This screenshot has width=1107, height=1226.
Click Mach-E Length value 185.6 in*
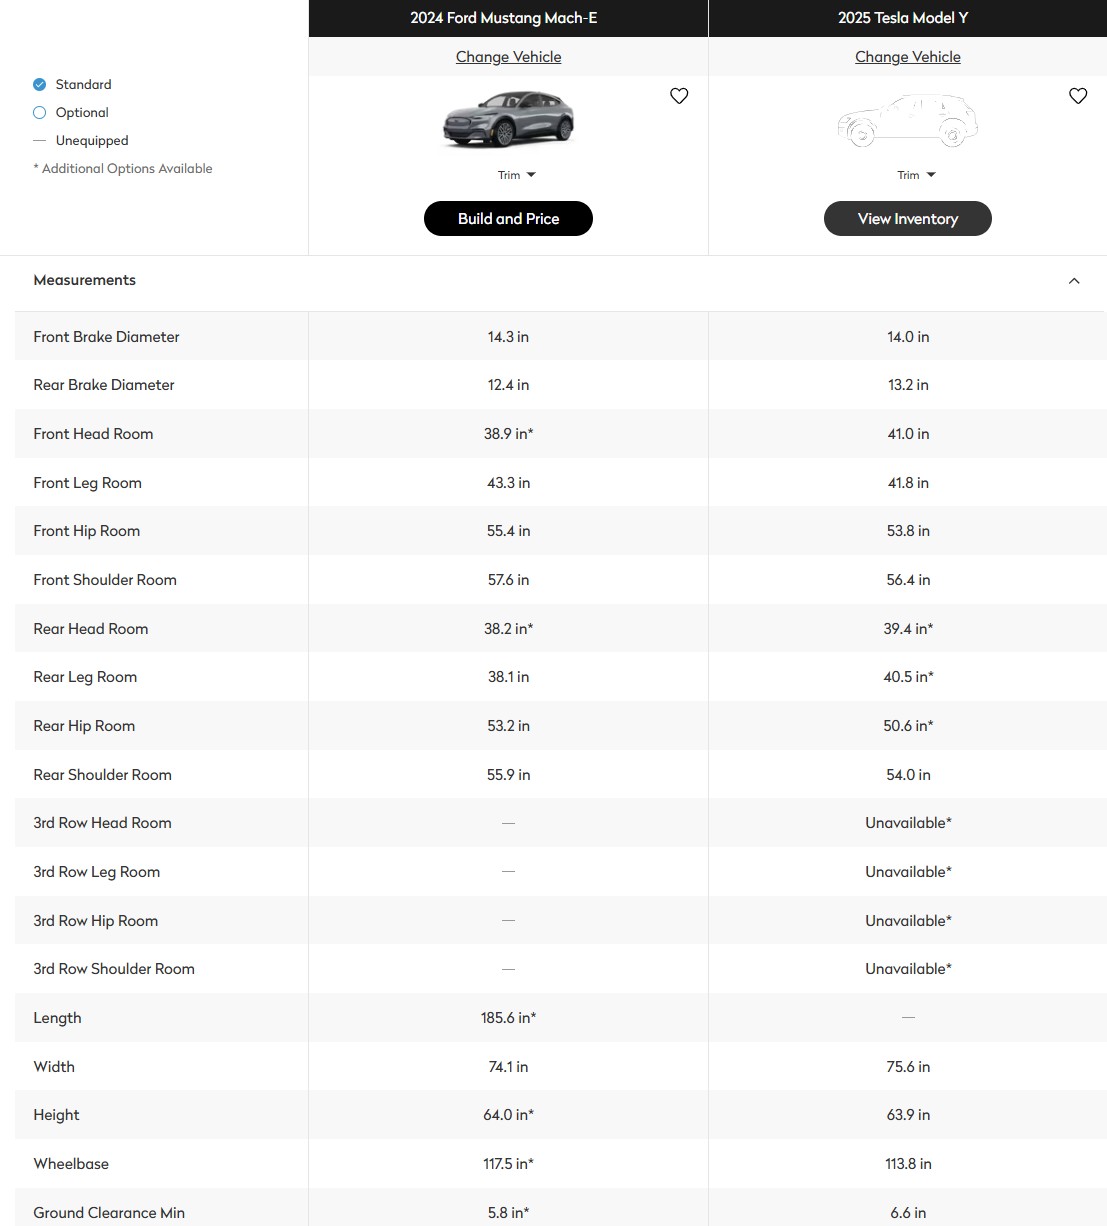508,1018
